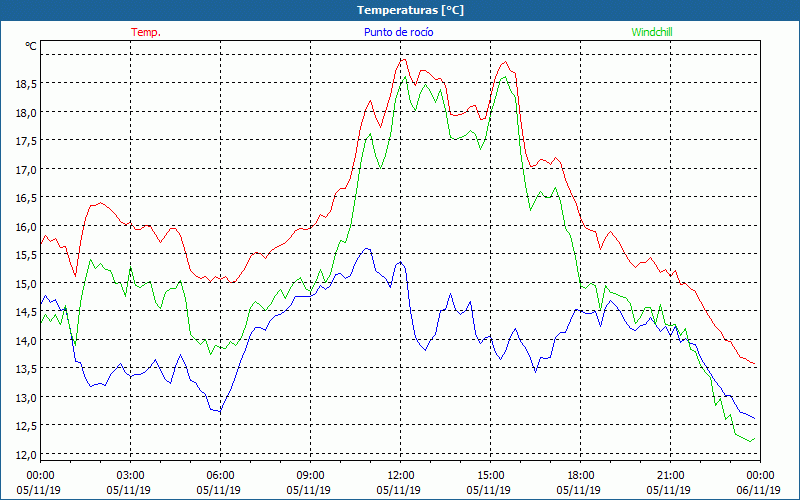Click the 18,5 value on temperature axis

pyautogui.click(x=26, y=84)
